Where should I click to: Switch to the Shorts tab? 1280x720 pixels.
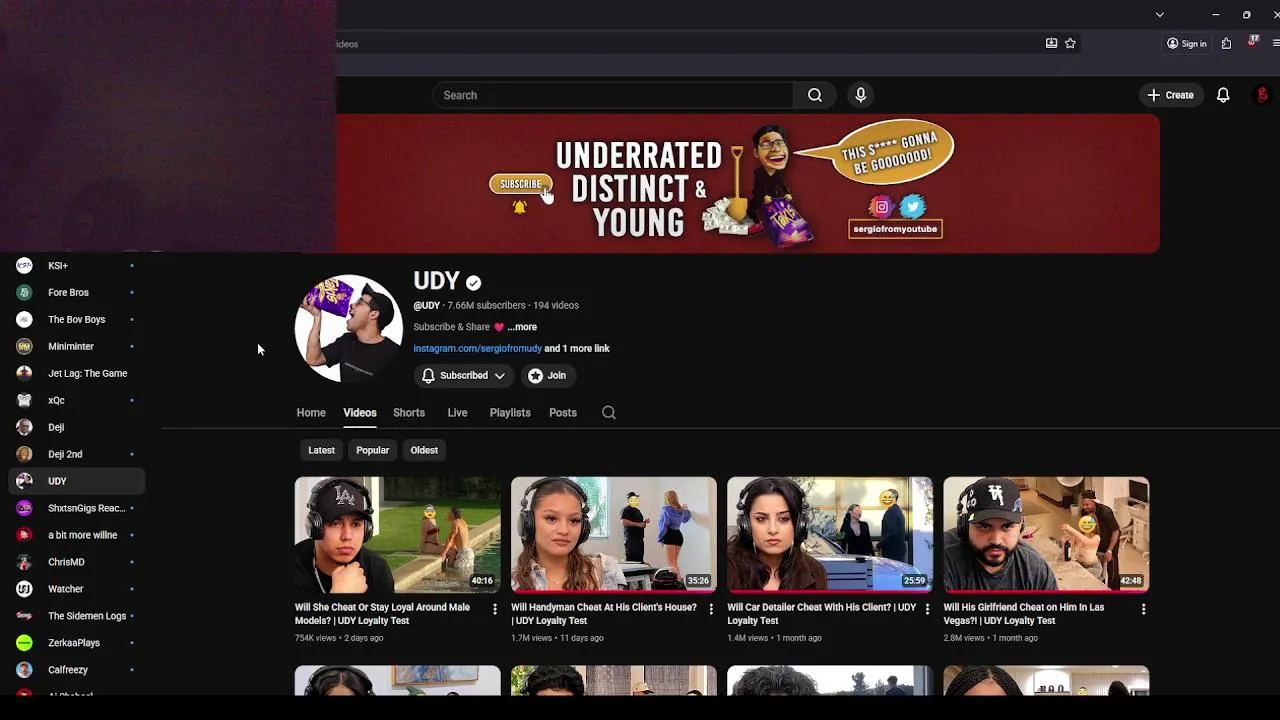[x=409, y=413]
